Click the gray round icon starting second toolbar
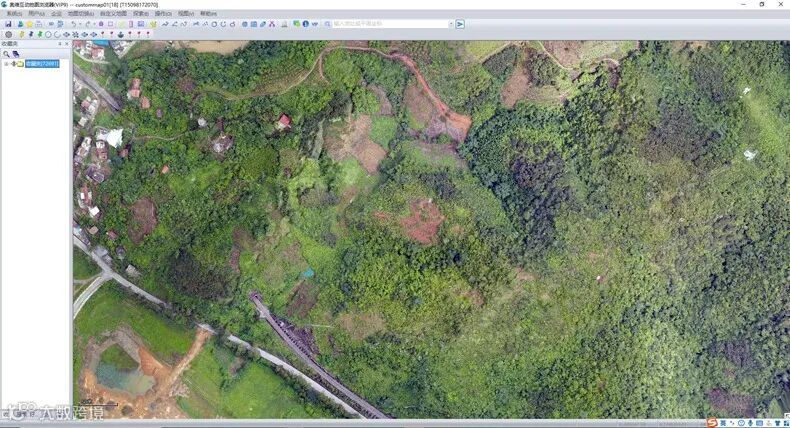The width and height of the screenshot is (790, 428). [9, 34]
